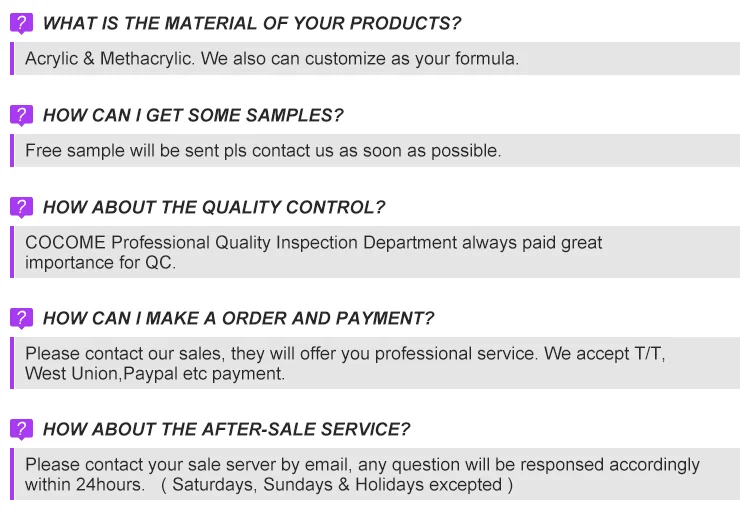This screenshot has width=750, height=519.
Task: Click the 'How about the after-sale service?' heading
Action: (227, 429)
